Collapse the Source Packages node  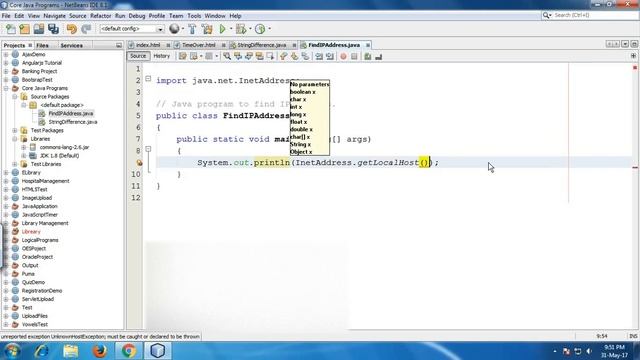[x=15, y=97]
